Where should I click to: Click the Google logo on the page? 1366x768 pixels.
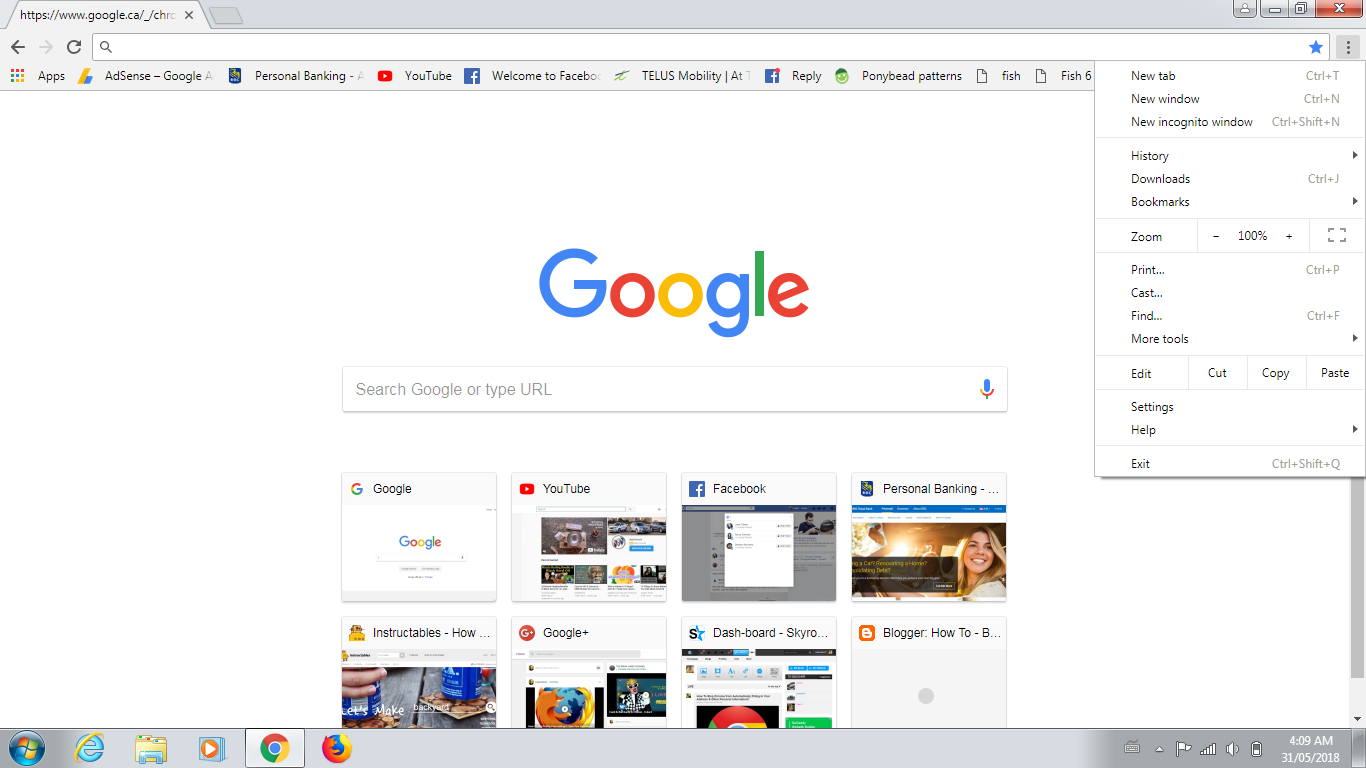674,292
